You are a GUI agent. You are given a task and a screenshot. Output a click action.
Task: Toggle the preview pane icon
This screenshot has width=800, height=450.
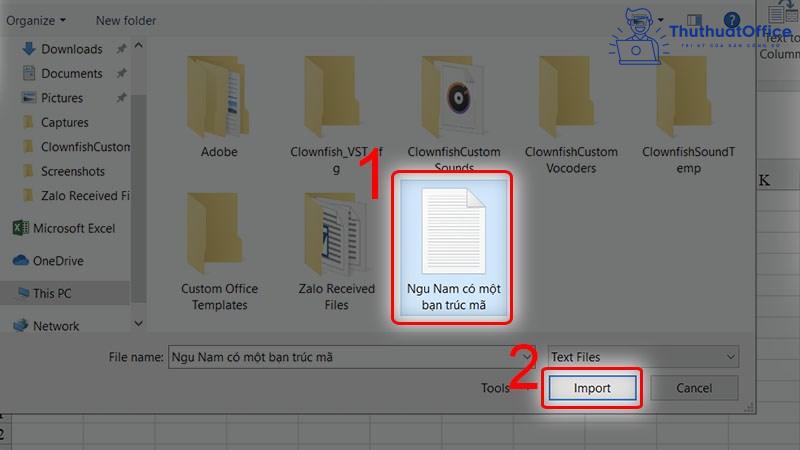[x=694, y=20]
